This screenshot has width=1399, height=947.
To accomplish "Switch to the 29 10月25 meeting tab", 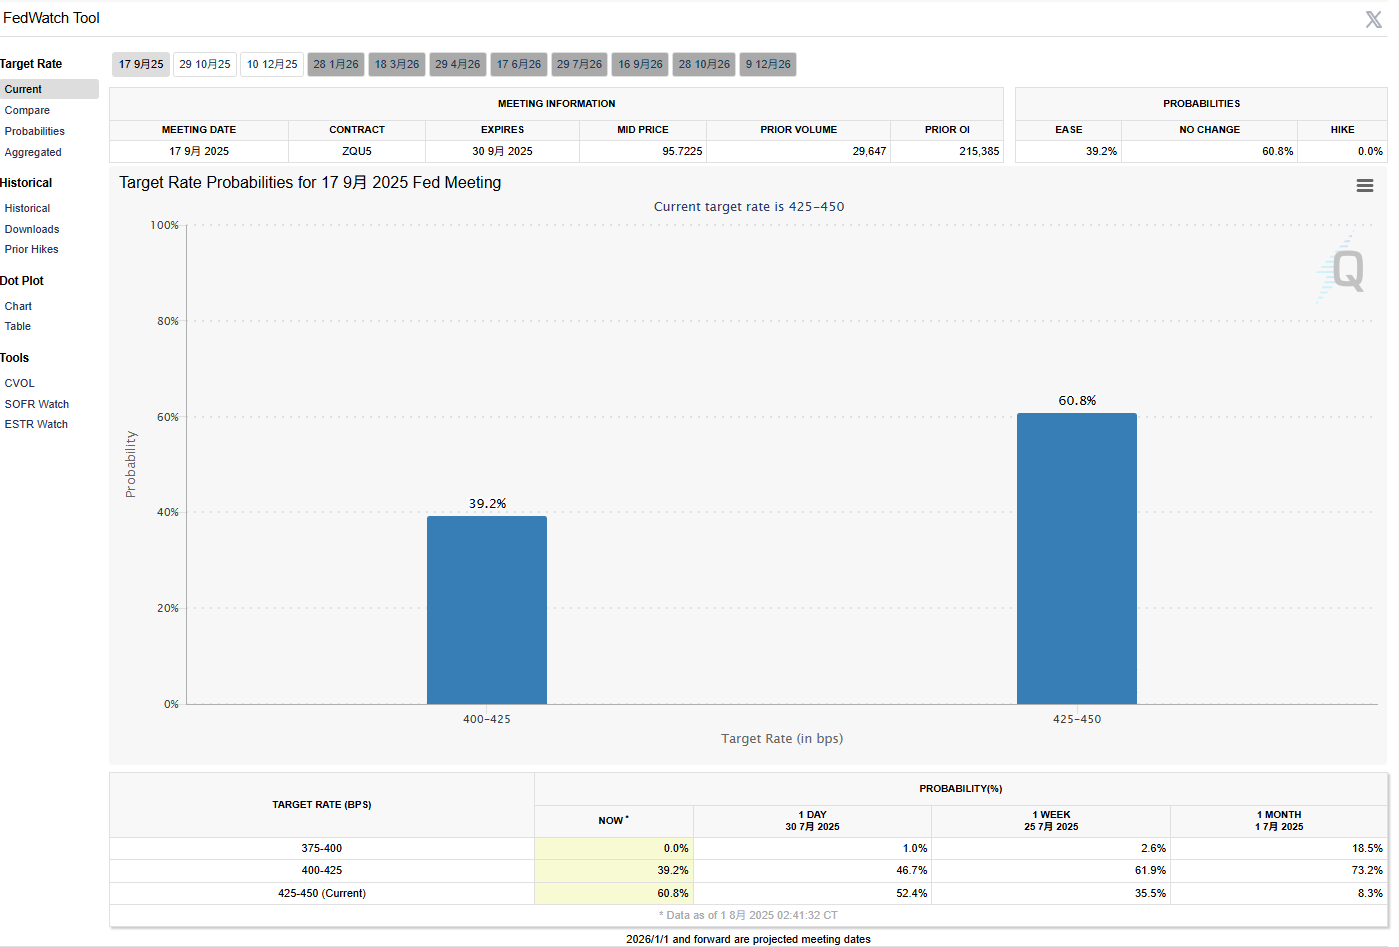I will pyautogui.click(x=205, y=64).
